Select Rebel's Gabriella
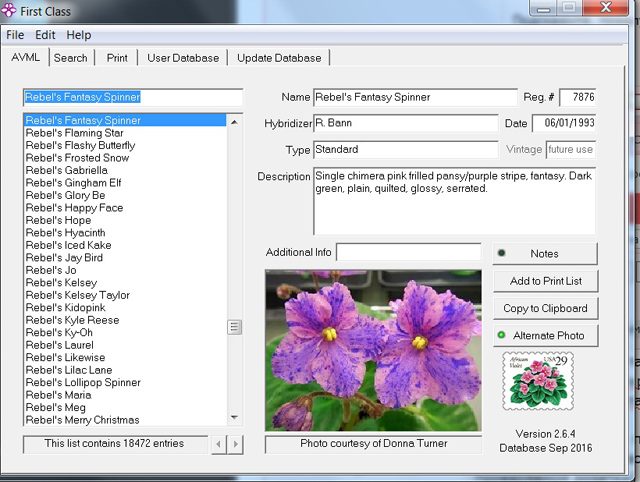Image resolution: width=640 pixels, height=482 pixels. coord(125,170)
